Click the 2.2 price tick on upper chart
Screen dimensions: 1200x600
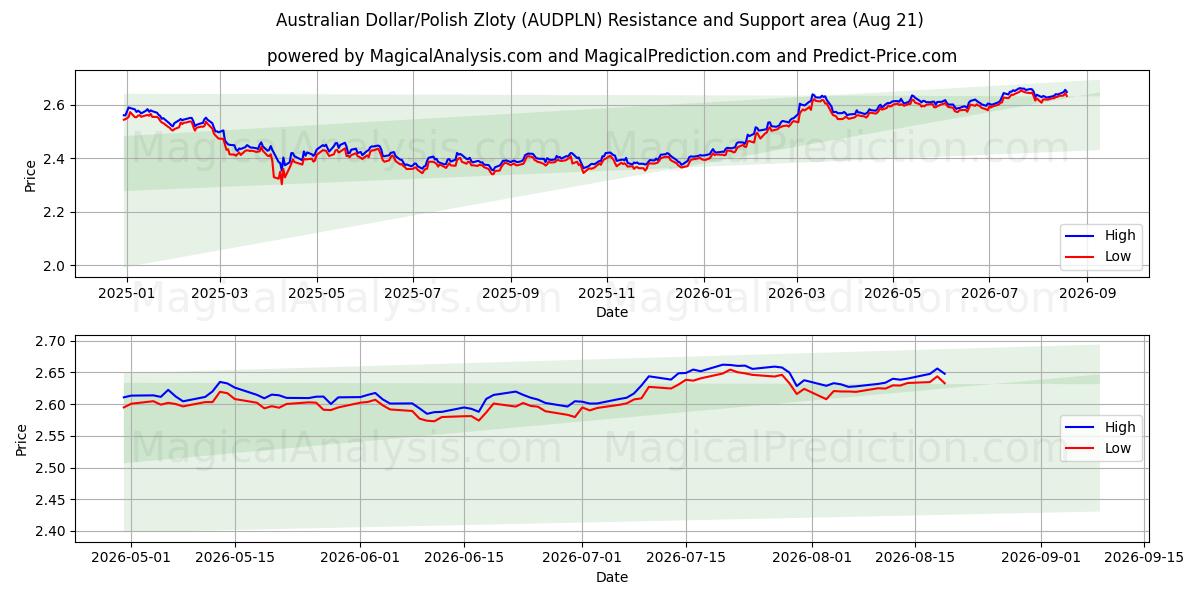pyautogui.click(x=56, y=212)
